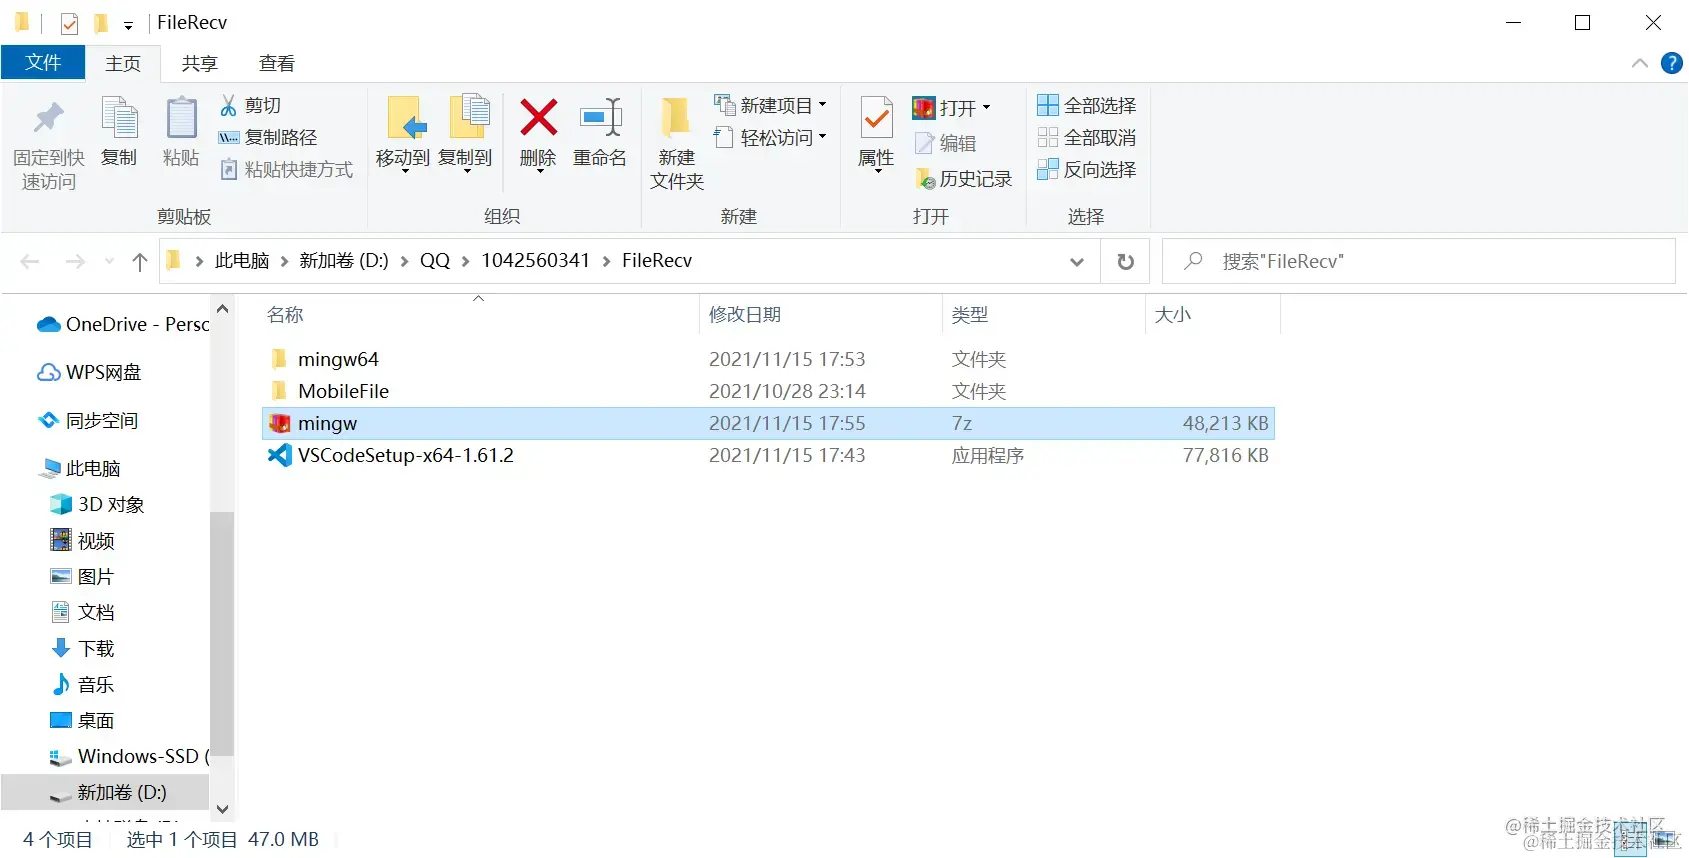Open New item (新建项目) dropdown
Screen dimensions: 1689x858
[770, 105]
